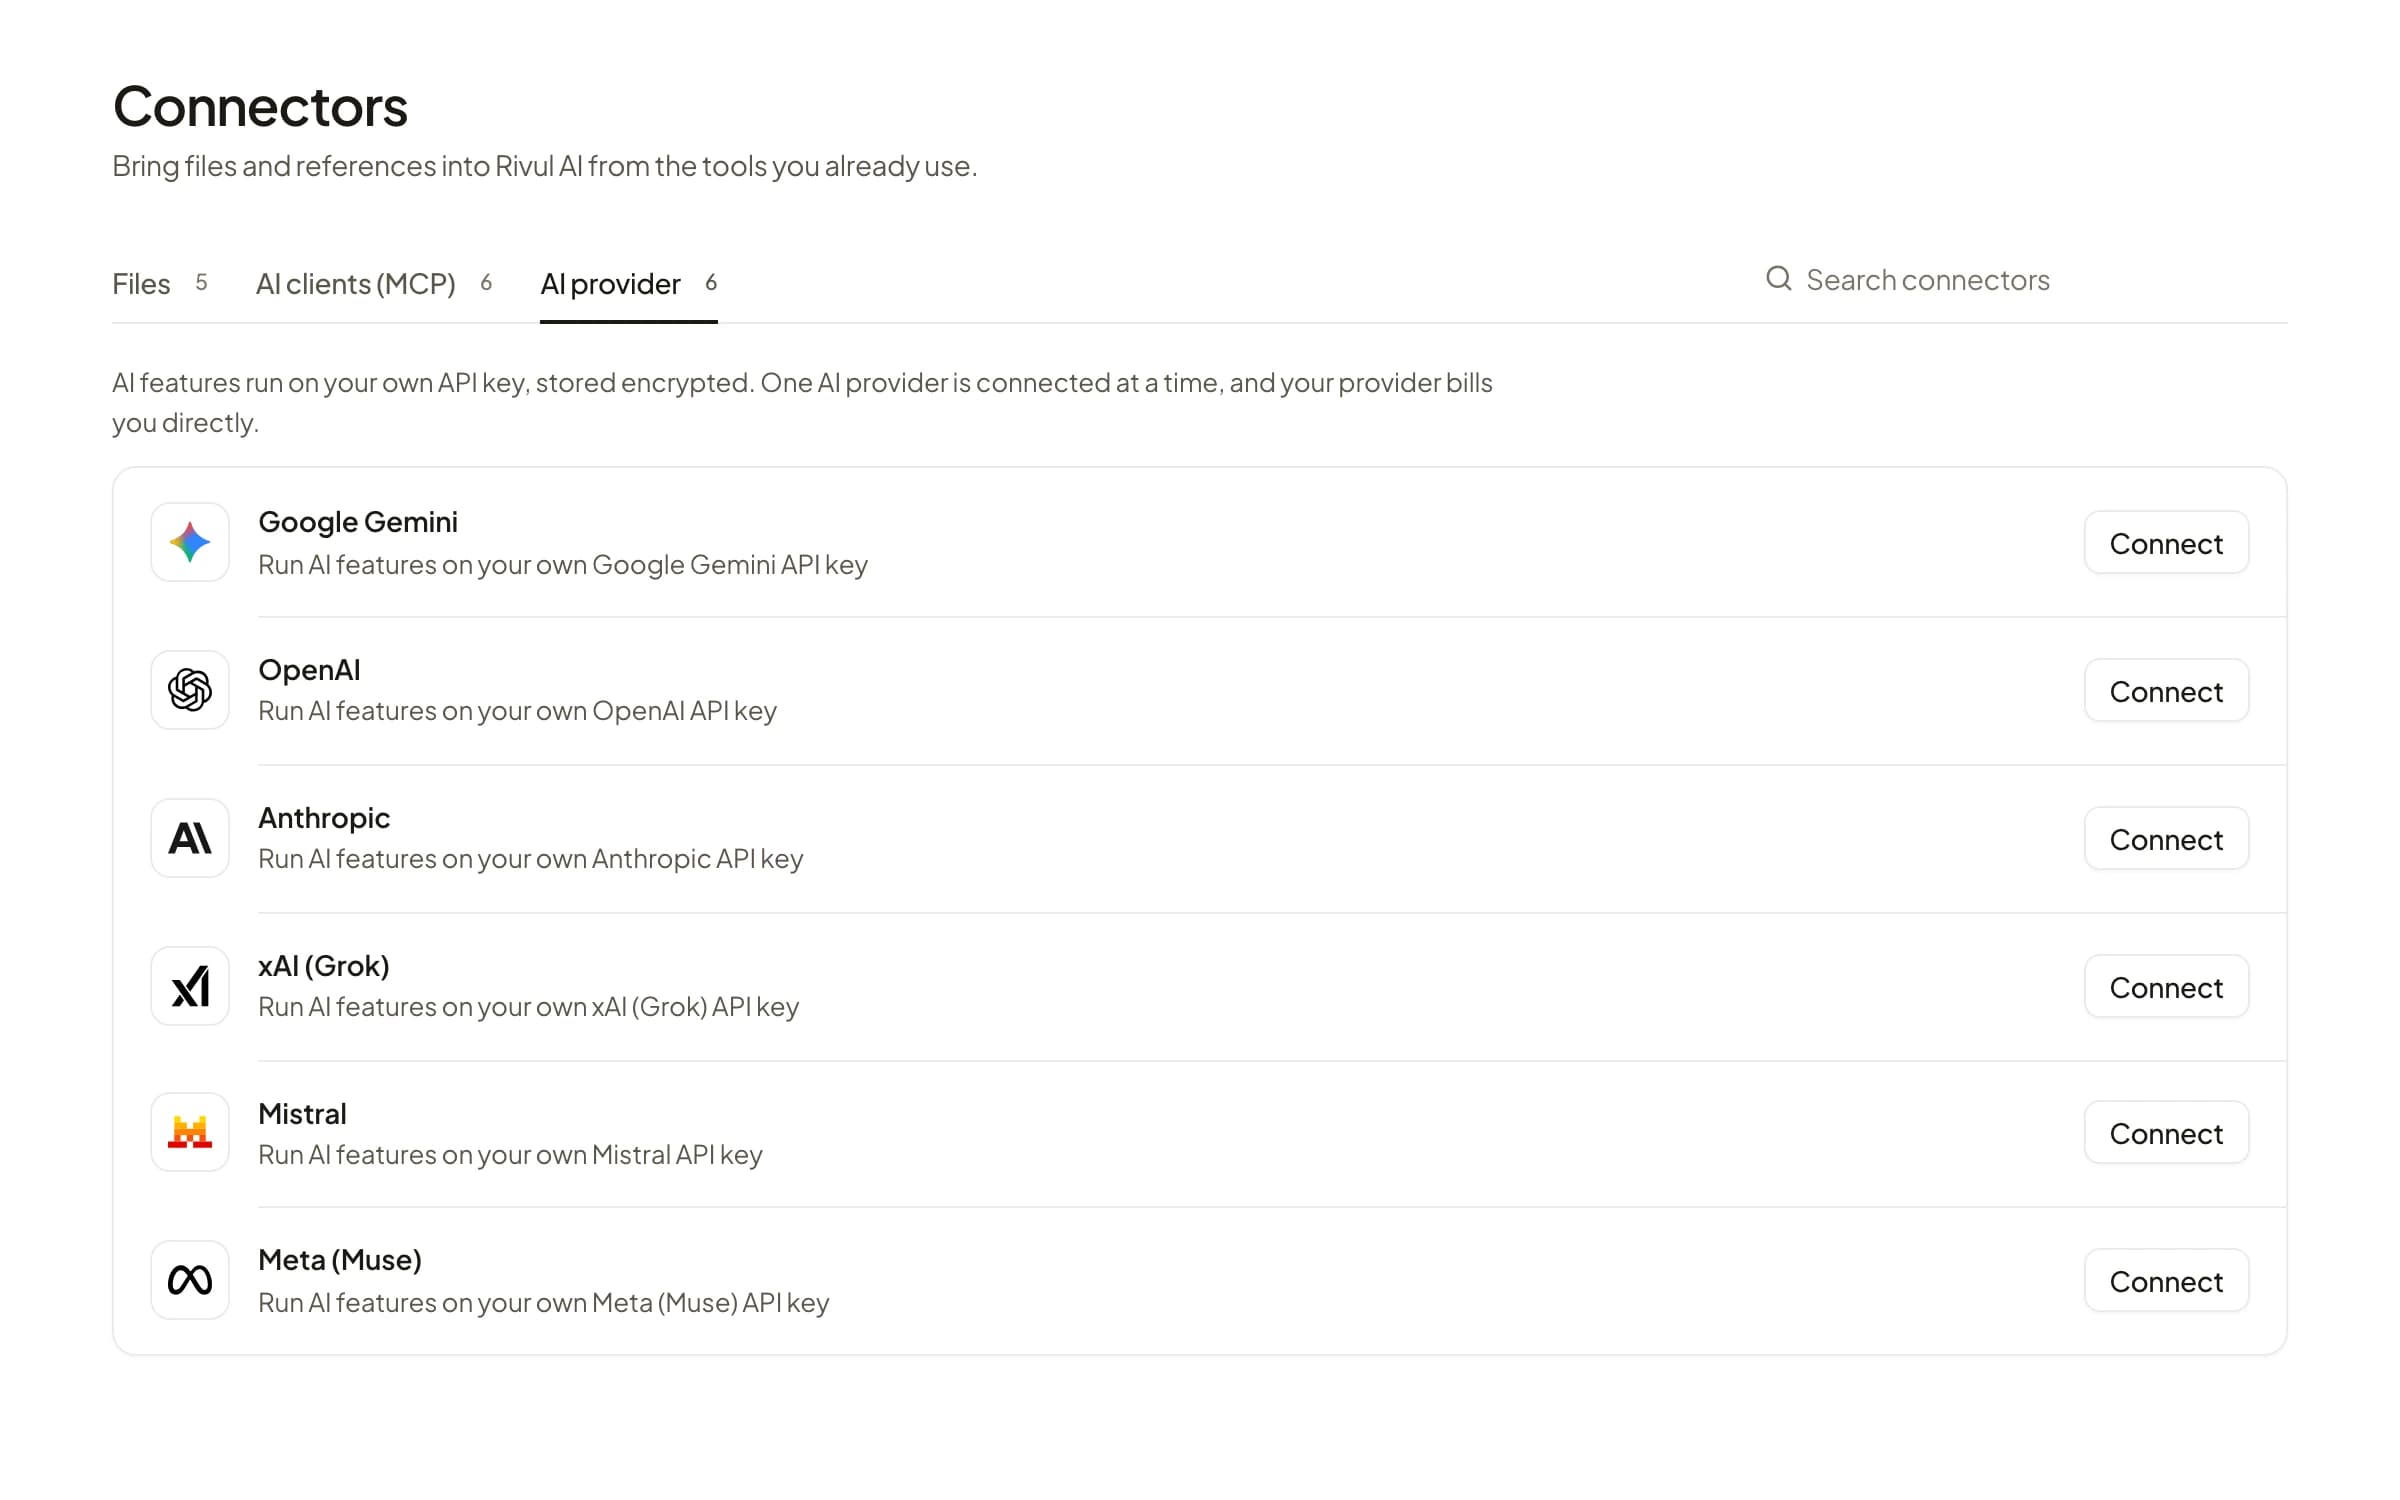Click the 'Bring files and references' subtitle
The width and height of the screenshot is (2400, 1500).
pos(544,166)
